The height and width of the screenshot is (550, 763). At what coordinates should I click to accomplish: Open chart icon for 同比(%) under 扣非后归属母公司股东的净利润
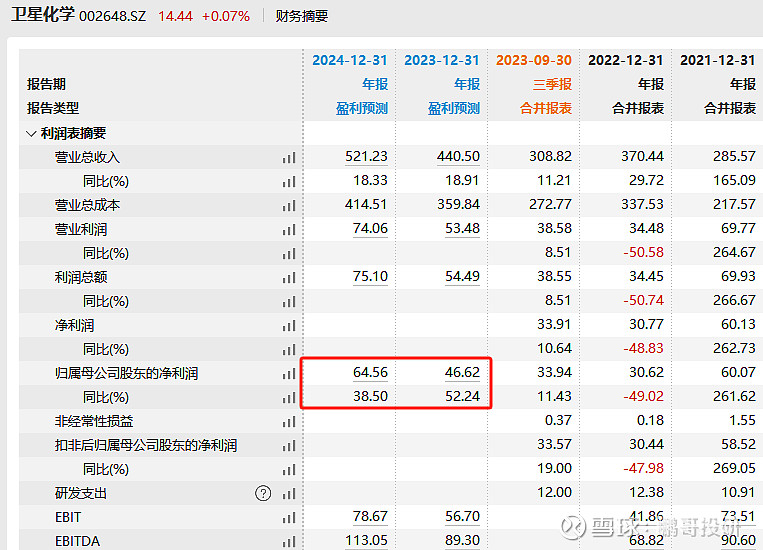[x=289, y=470]
